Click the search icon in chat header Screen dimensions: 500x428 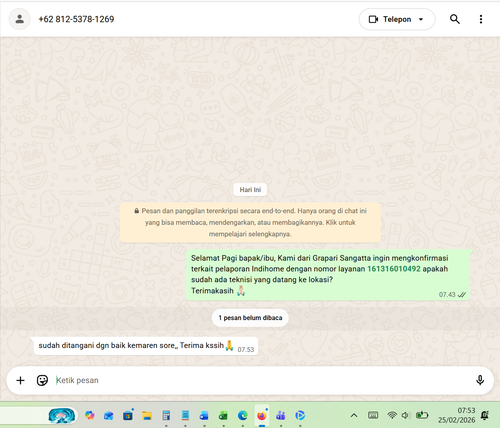pos(455,19)
